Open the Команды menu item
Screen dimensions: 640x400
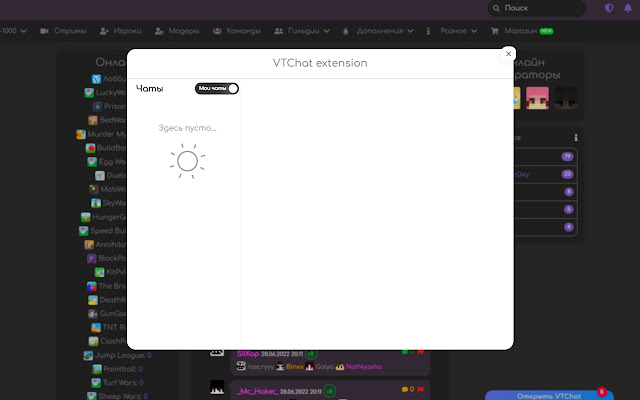(x=236, y=31)
